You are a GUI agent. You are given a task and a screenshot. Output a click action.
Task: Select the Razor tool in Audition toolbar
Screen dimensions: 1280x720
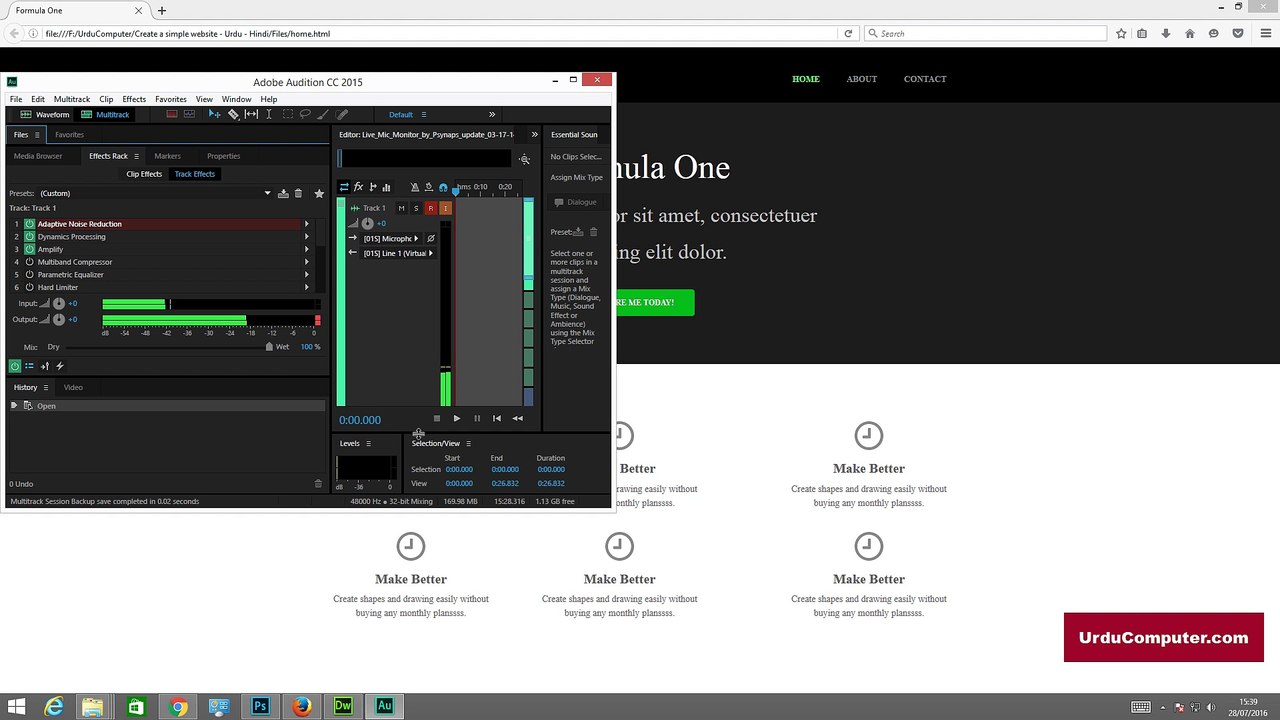[233, 114]
